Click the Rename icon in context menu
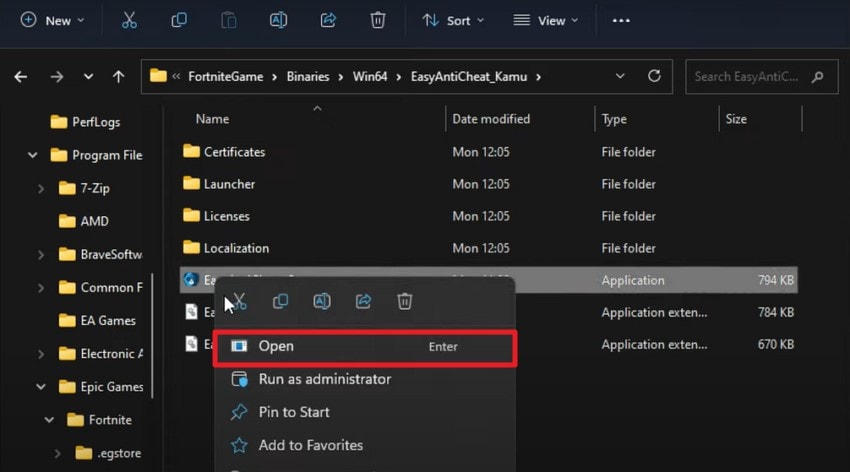Screen dimensions: 850x472 click(321, 301)
